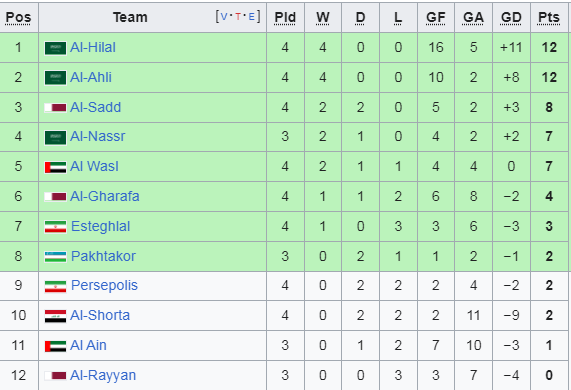Click the Iran flag beside Esteghlal
Viewport: 571px width, 390px height.
(x=55, y=227)
